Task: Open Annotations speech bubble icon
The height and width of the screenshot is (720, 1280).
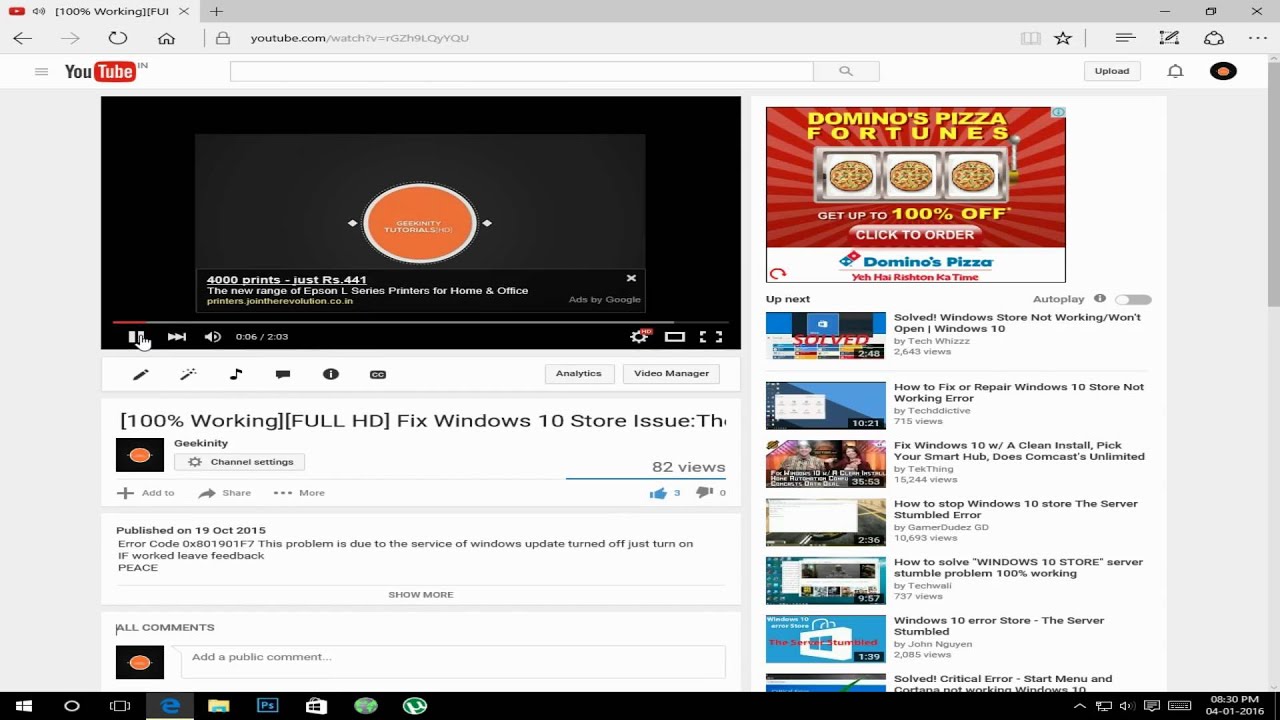Action: click(x=283, y=374)
